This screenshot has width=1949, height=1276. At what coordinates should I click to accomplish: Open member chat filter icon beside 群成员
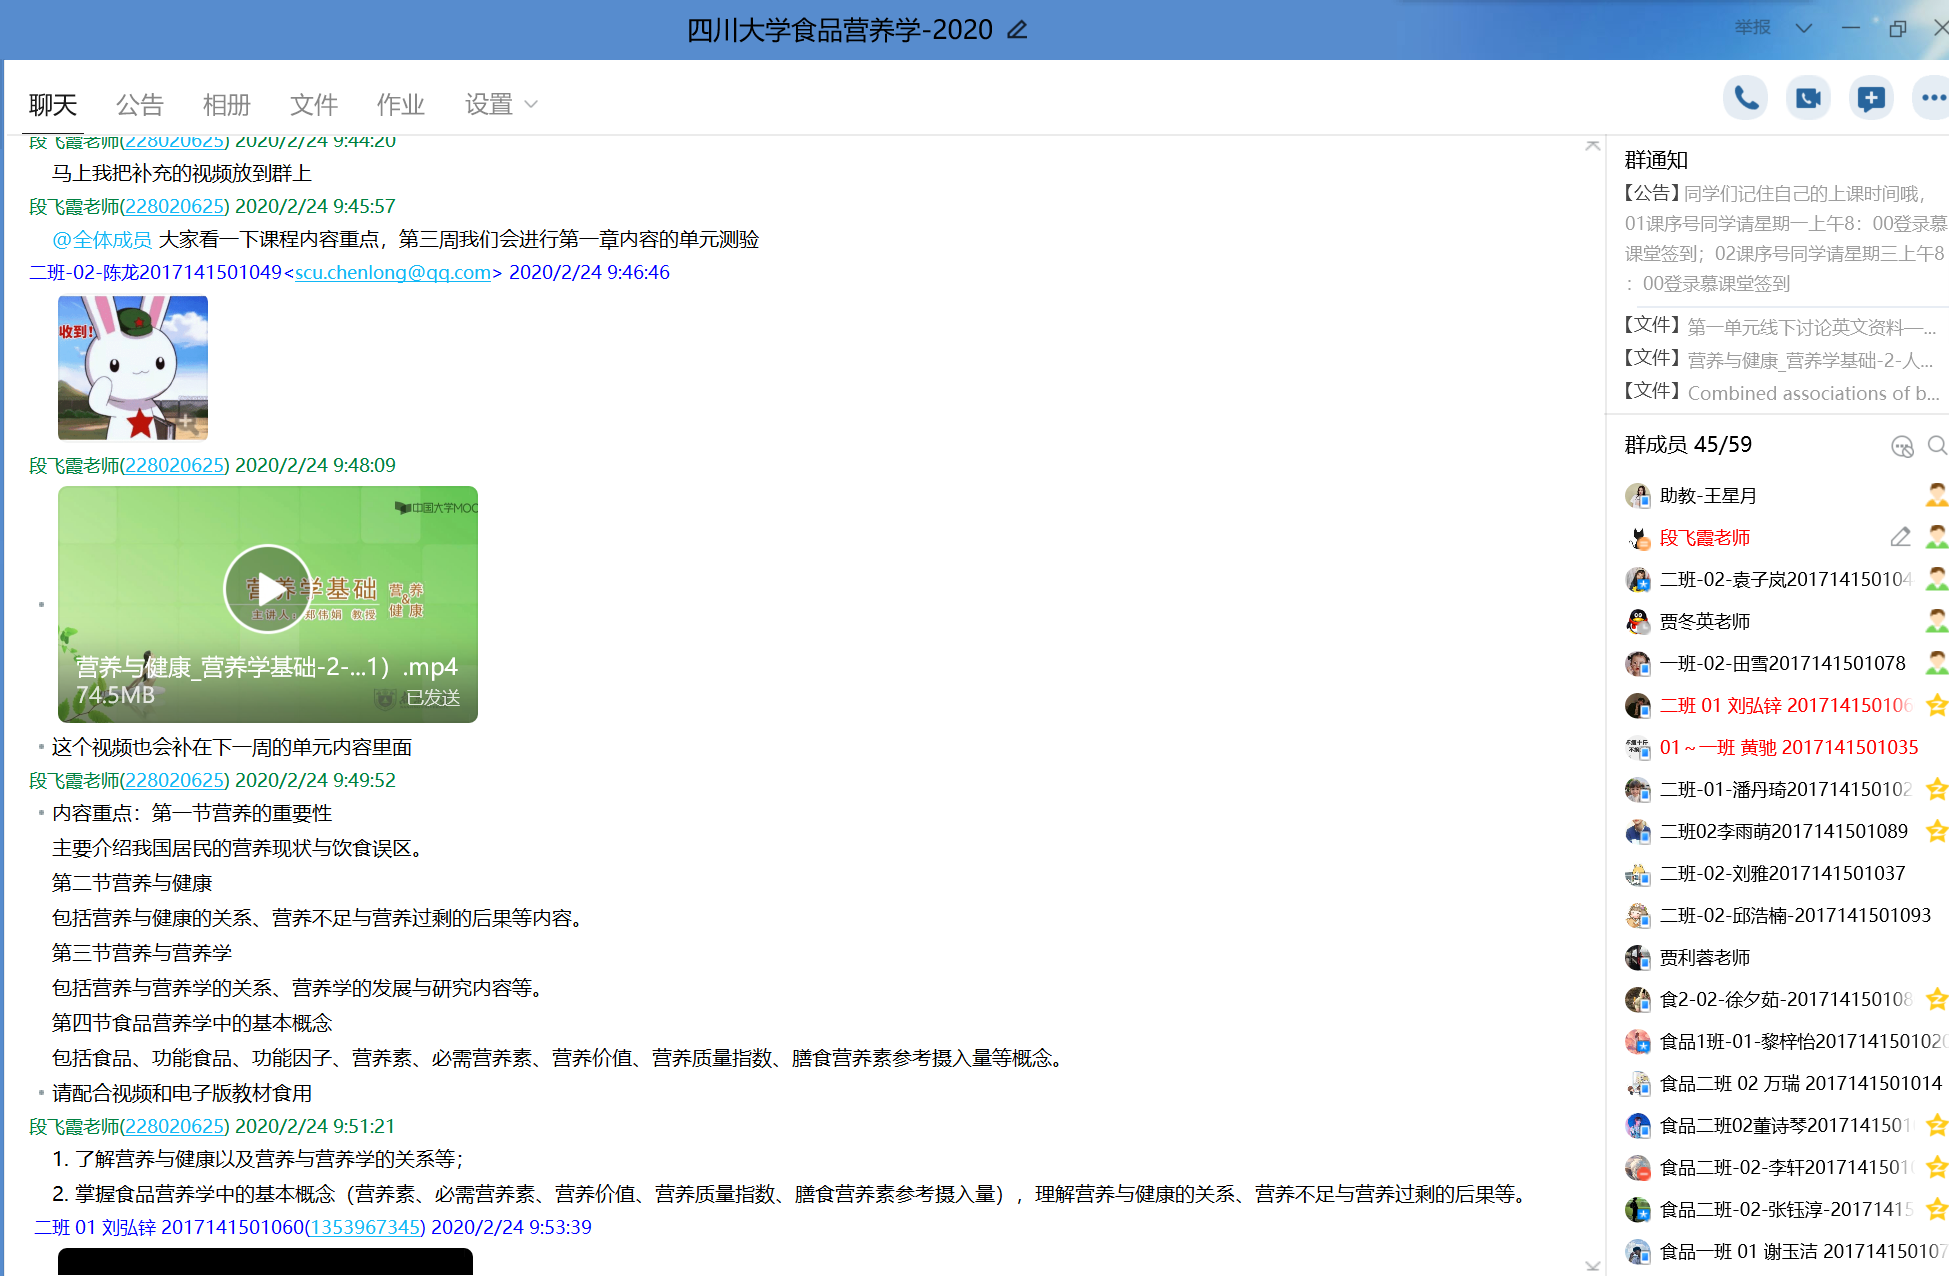click(1901, 446)
